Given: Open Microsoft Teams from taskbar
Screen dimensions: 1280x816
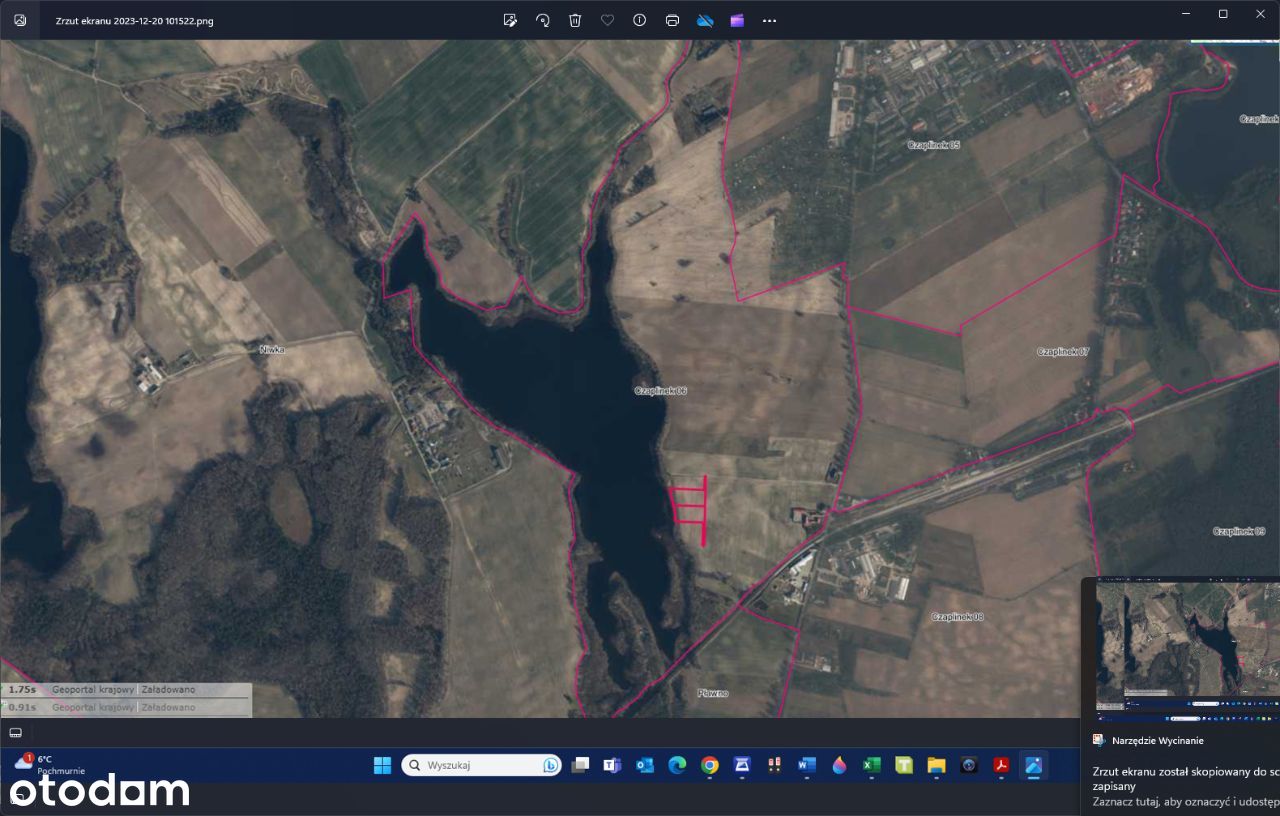Looking at the screenshot, I should pos(612,765).
